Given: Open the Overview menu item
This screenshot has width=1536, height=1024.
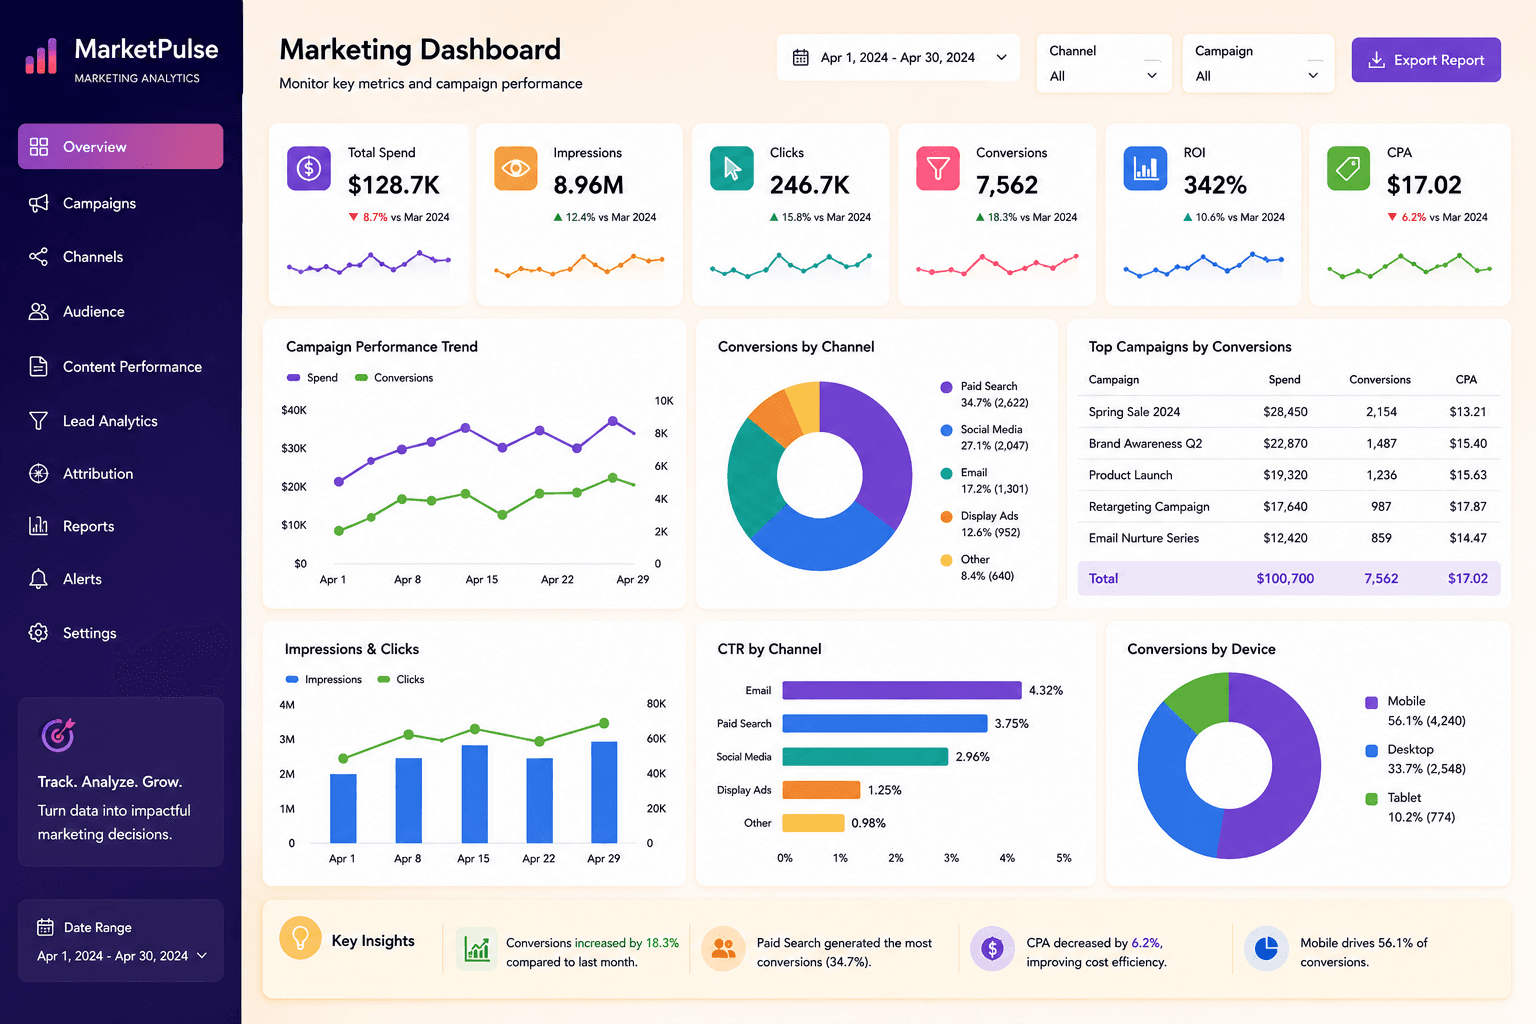Looking at the screenshot, I should coord(121,147).
